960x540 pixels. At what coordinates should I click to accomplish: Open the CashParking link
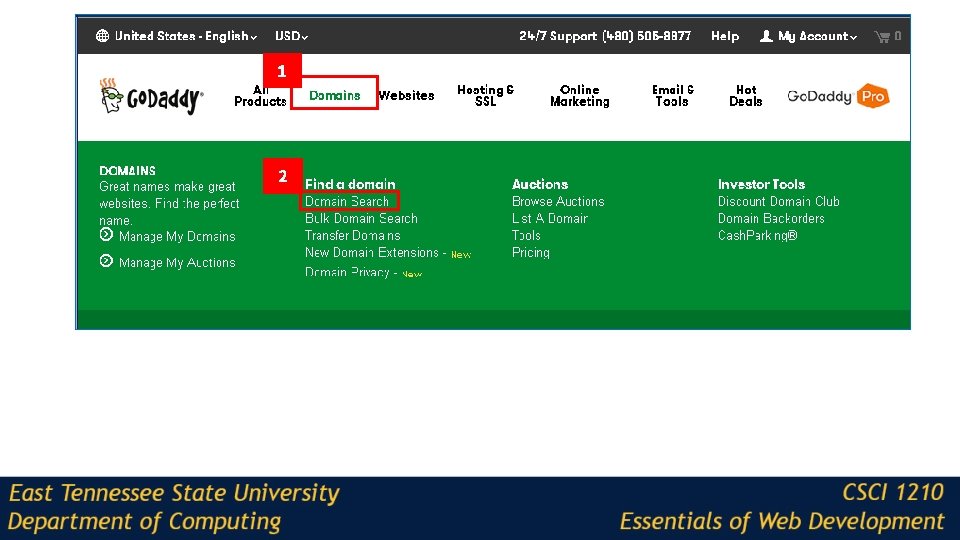coord(757,236)
